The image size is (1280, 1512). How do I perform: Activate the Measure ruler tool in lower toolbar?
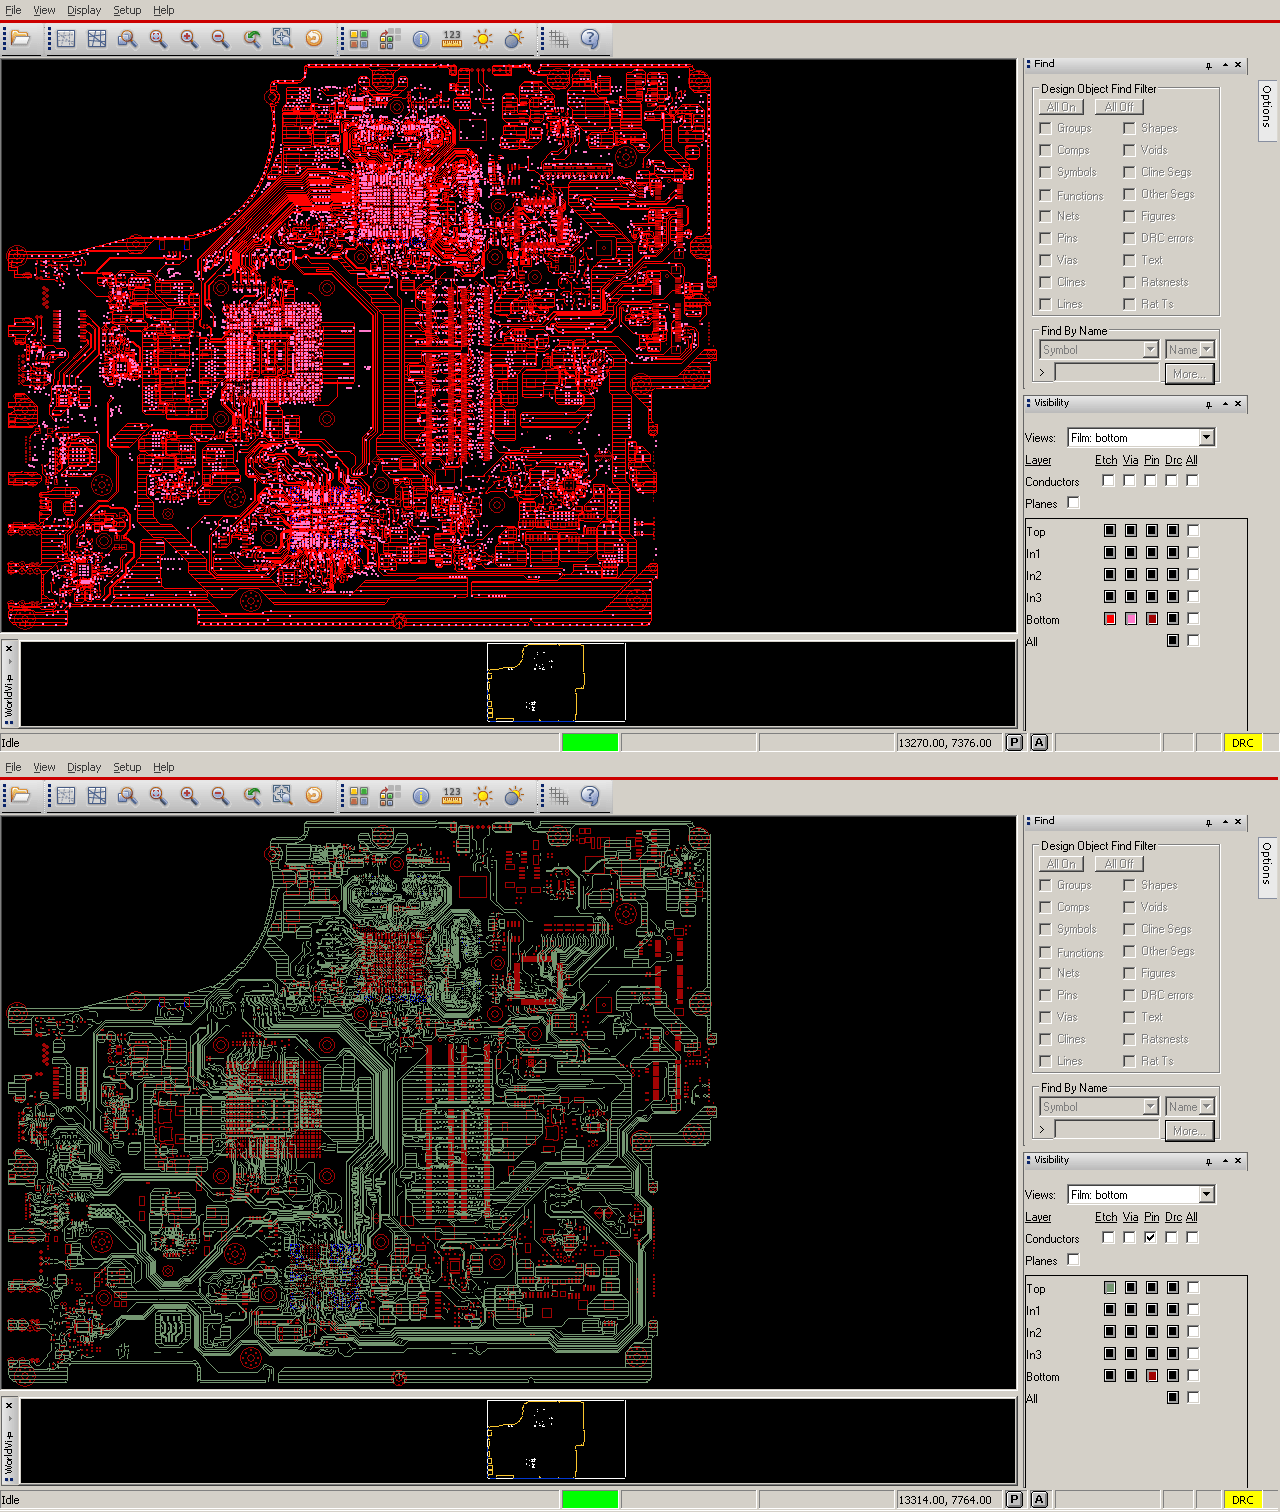coord(452,796)
